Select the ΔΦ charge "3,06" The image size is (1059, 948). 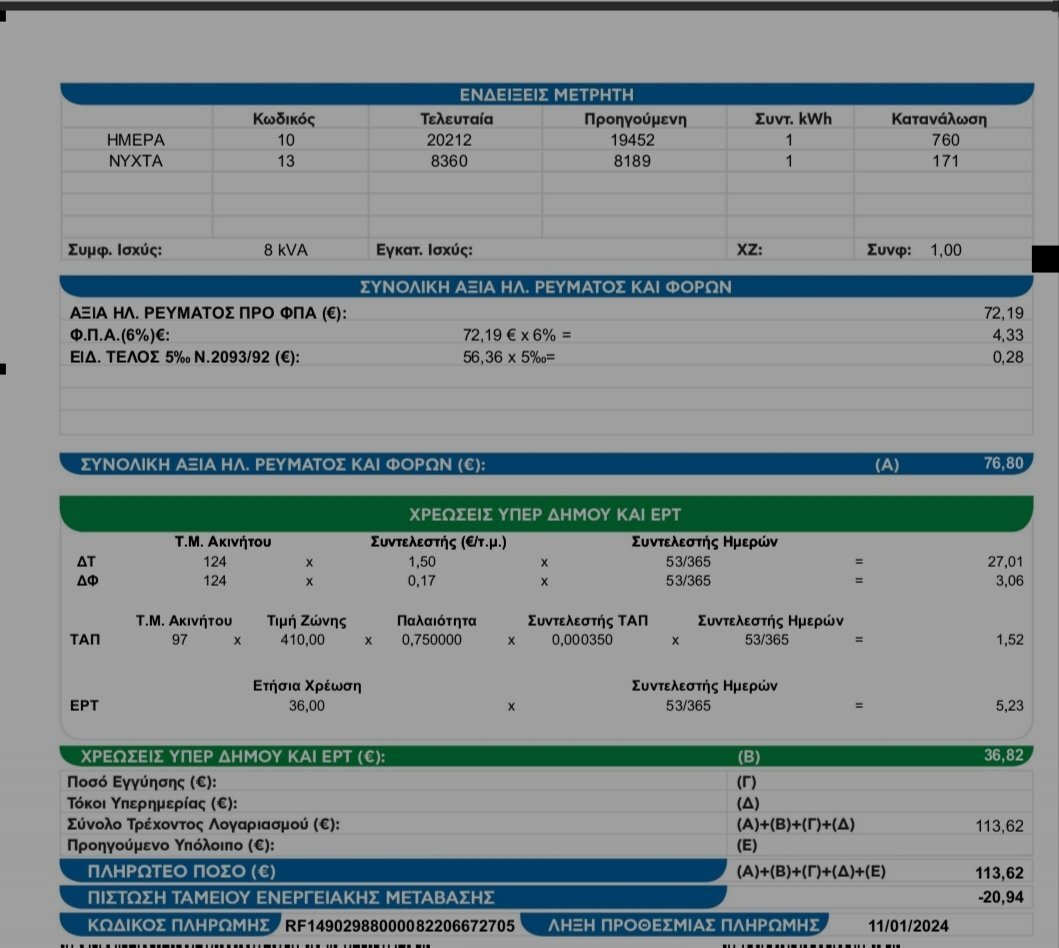click(1009, 581)
